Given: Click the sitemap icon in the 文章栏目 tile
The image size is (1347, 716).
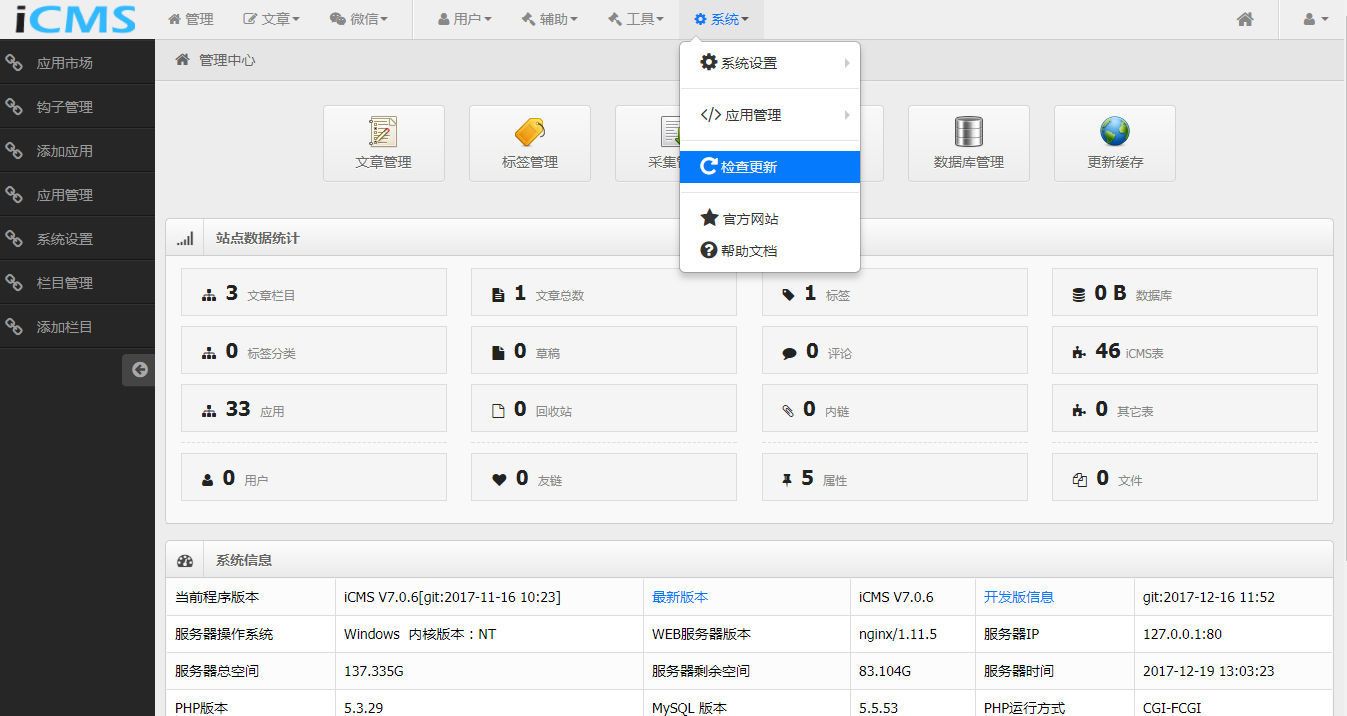Looking at the screenshot, I should 209,295.
